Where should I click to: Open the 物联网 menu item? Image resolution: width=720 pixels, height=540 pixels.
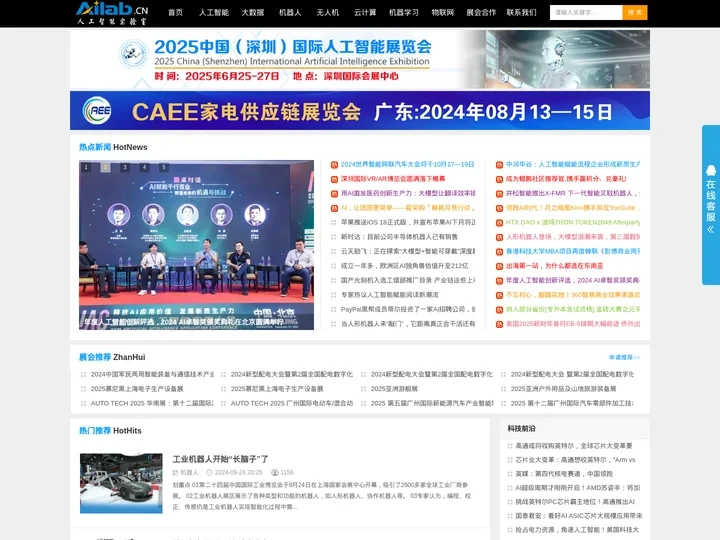pyautogui.click(x=443, y=12)
